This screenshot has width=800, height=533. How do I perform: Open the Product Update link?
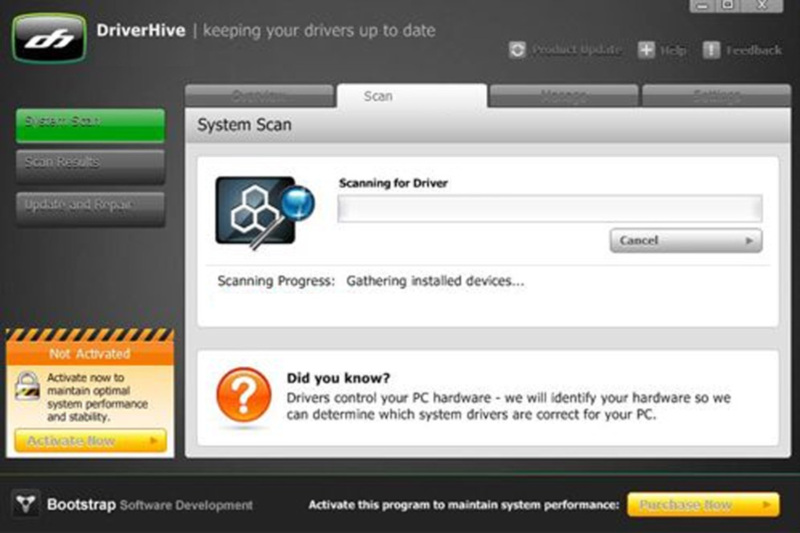point(577,50)
